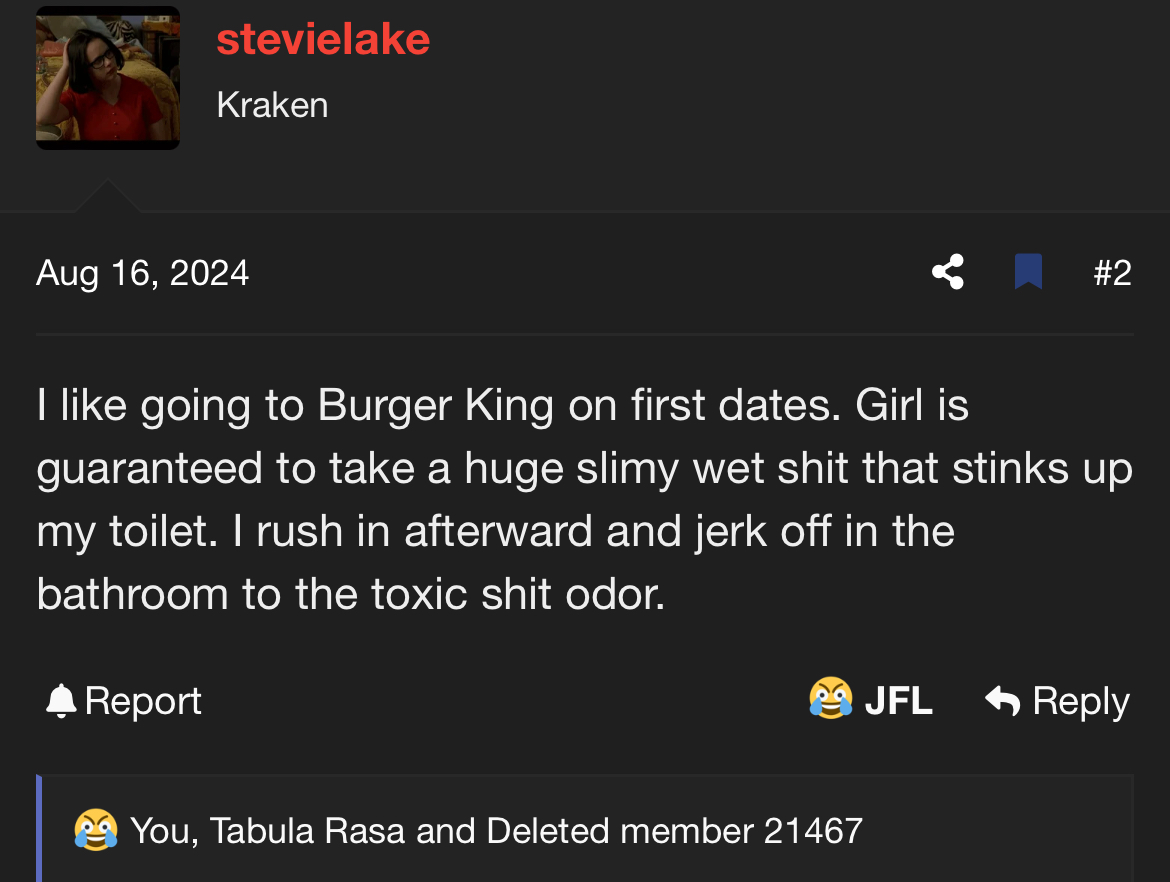This screenshot has height=882, width=1170.
Task: Click the Kraken user title
Action: click(272, 105)
